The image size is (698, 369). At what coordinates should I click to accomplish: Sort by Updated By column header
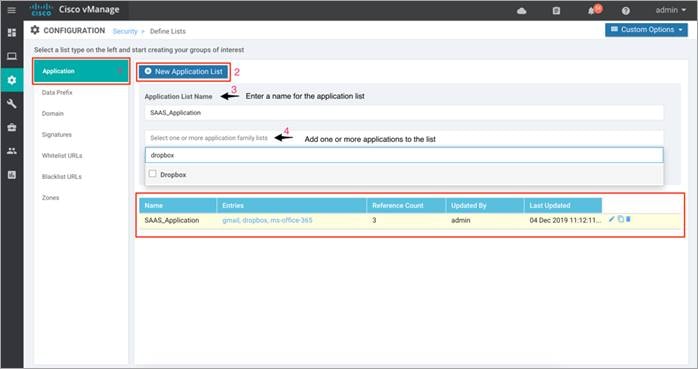tap(485, 206)
